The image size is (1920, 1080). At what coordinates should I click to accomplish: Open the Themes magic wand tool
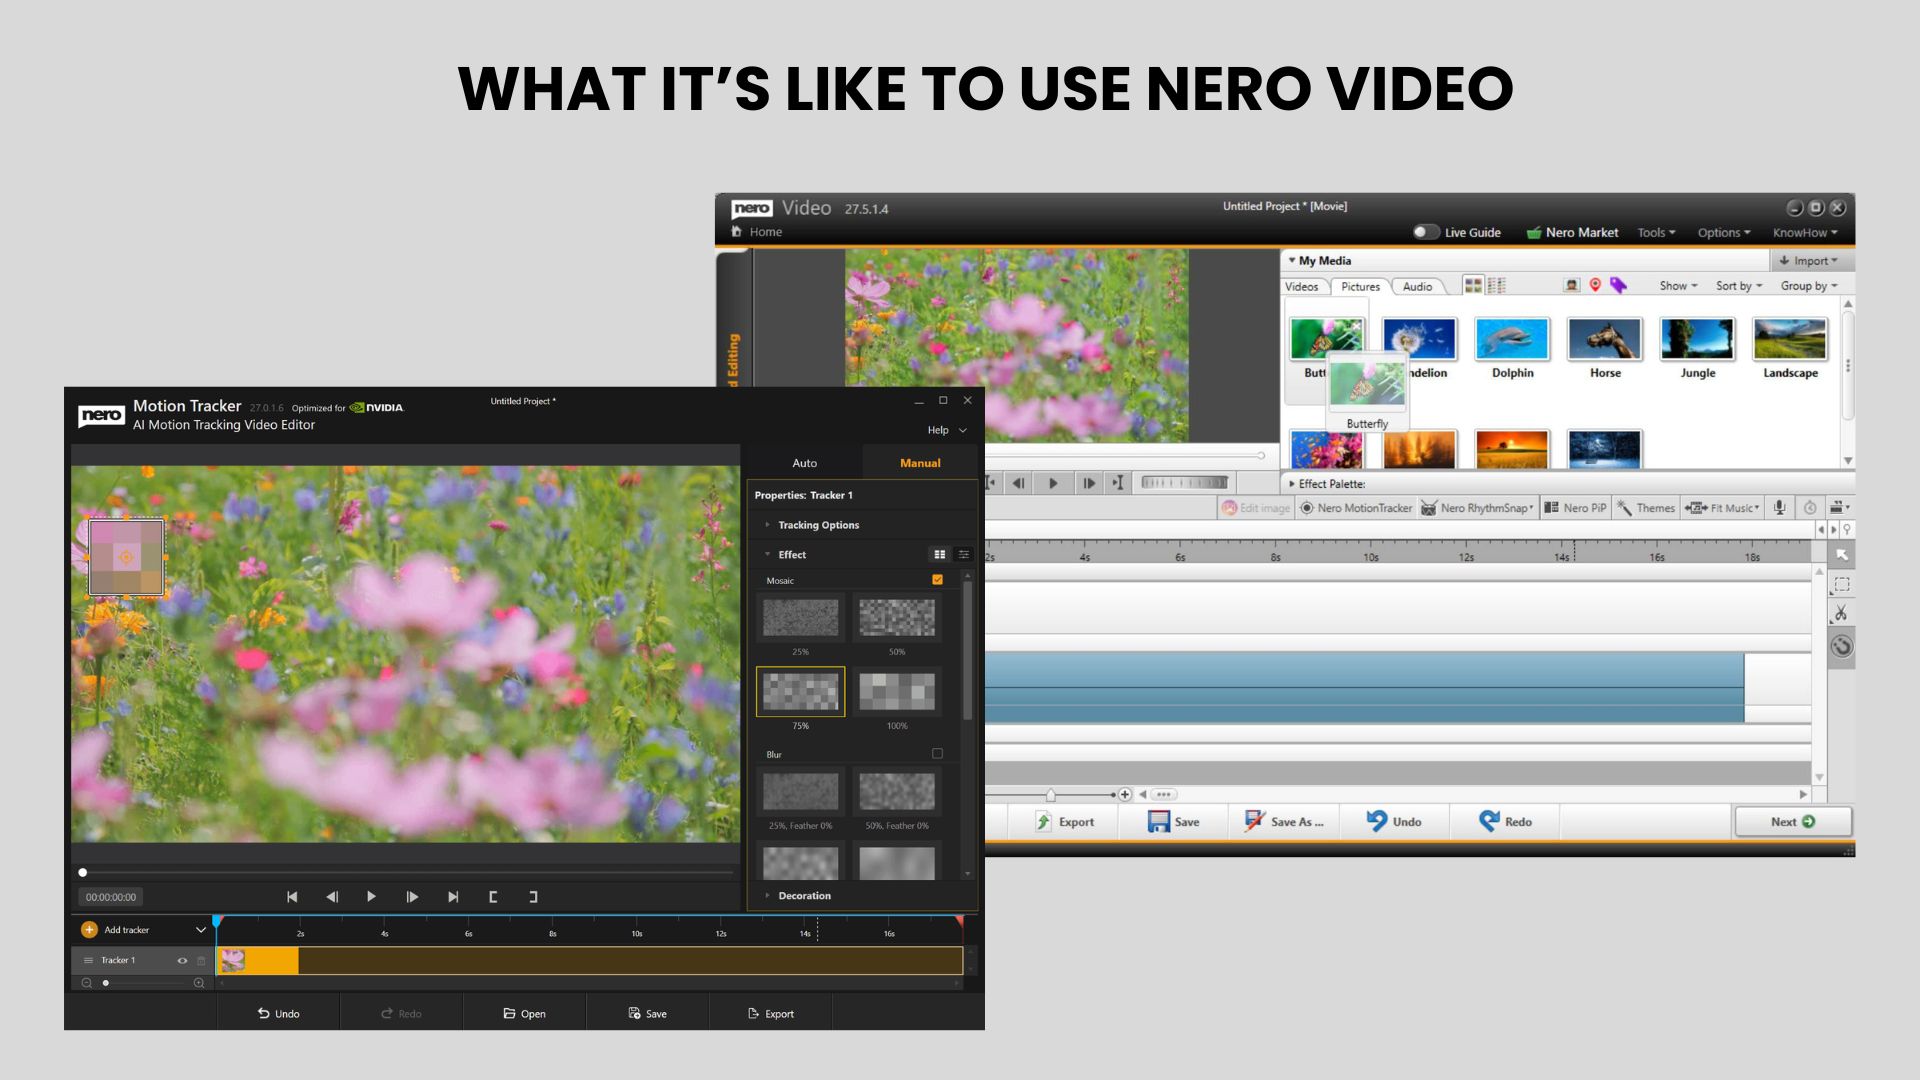tap(1645, 508)
